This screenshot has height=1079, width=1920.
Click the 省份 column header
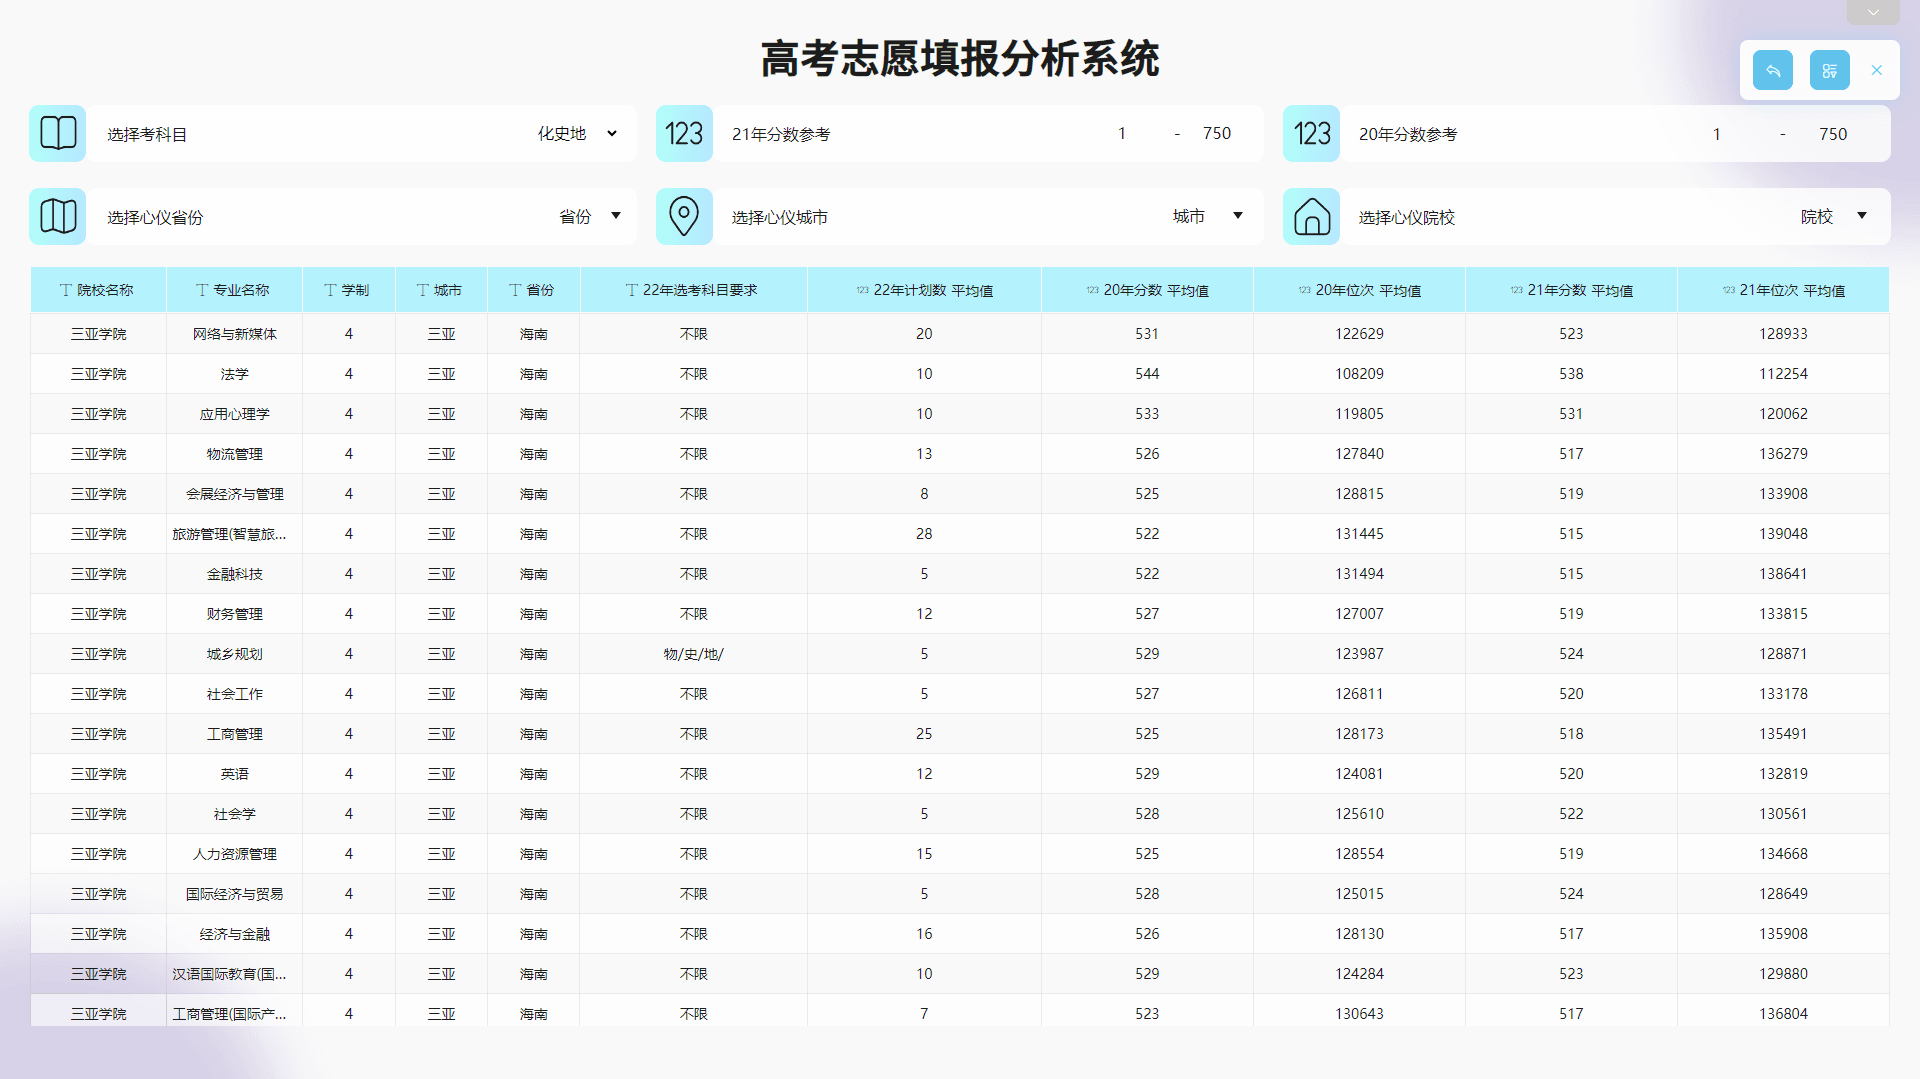(x=533, y=290)
